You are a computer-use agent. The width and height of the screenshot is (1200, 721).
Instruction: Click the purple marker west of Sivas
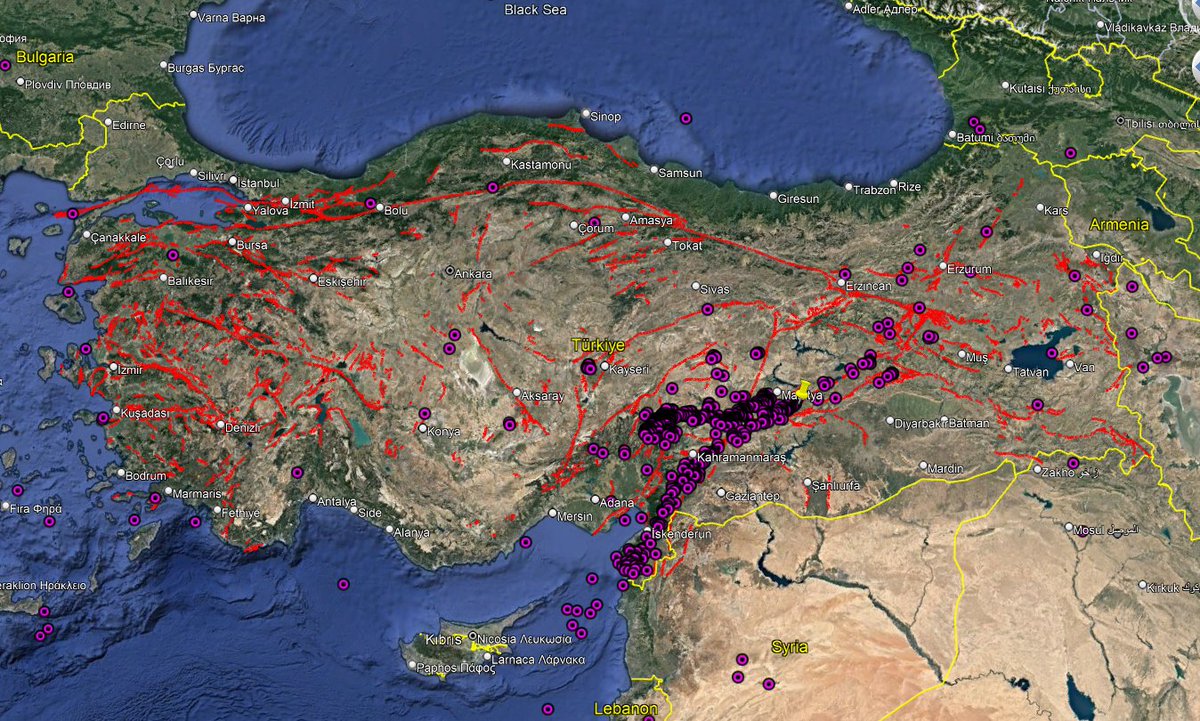coord(708,310)
